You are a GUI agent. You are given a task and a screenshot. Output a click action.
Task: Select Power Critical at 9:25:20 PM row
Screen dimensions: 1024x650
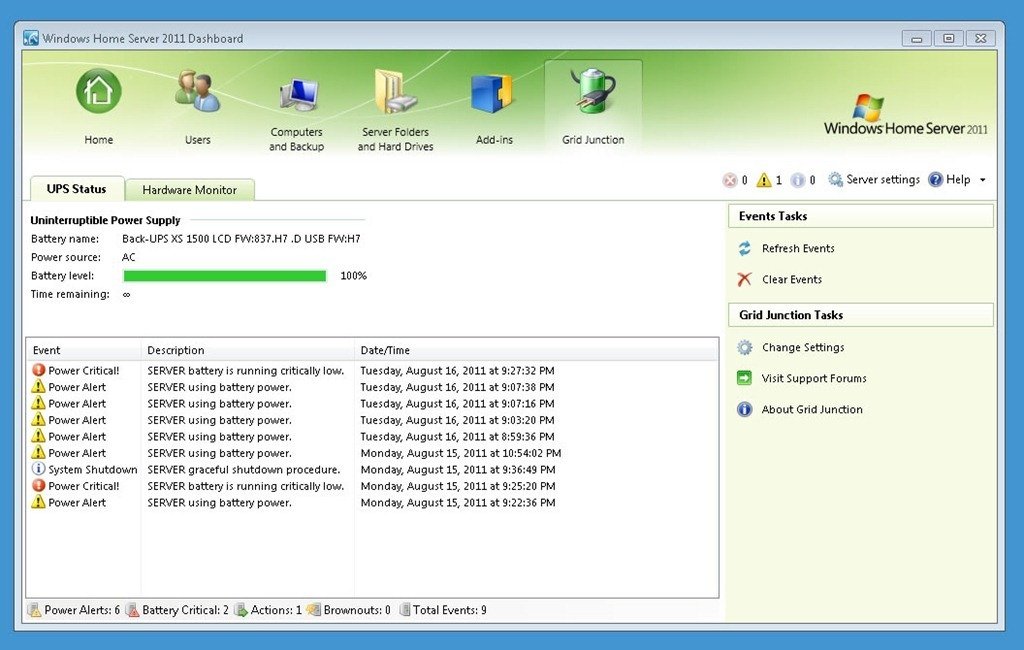click(x=372, y=486)
